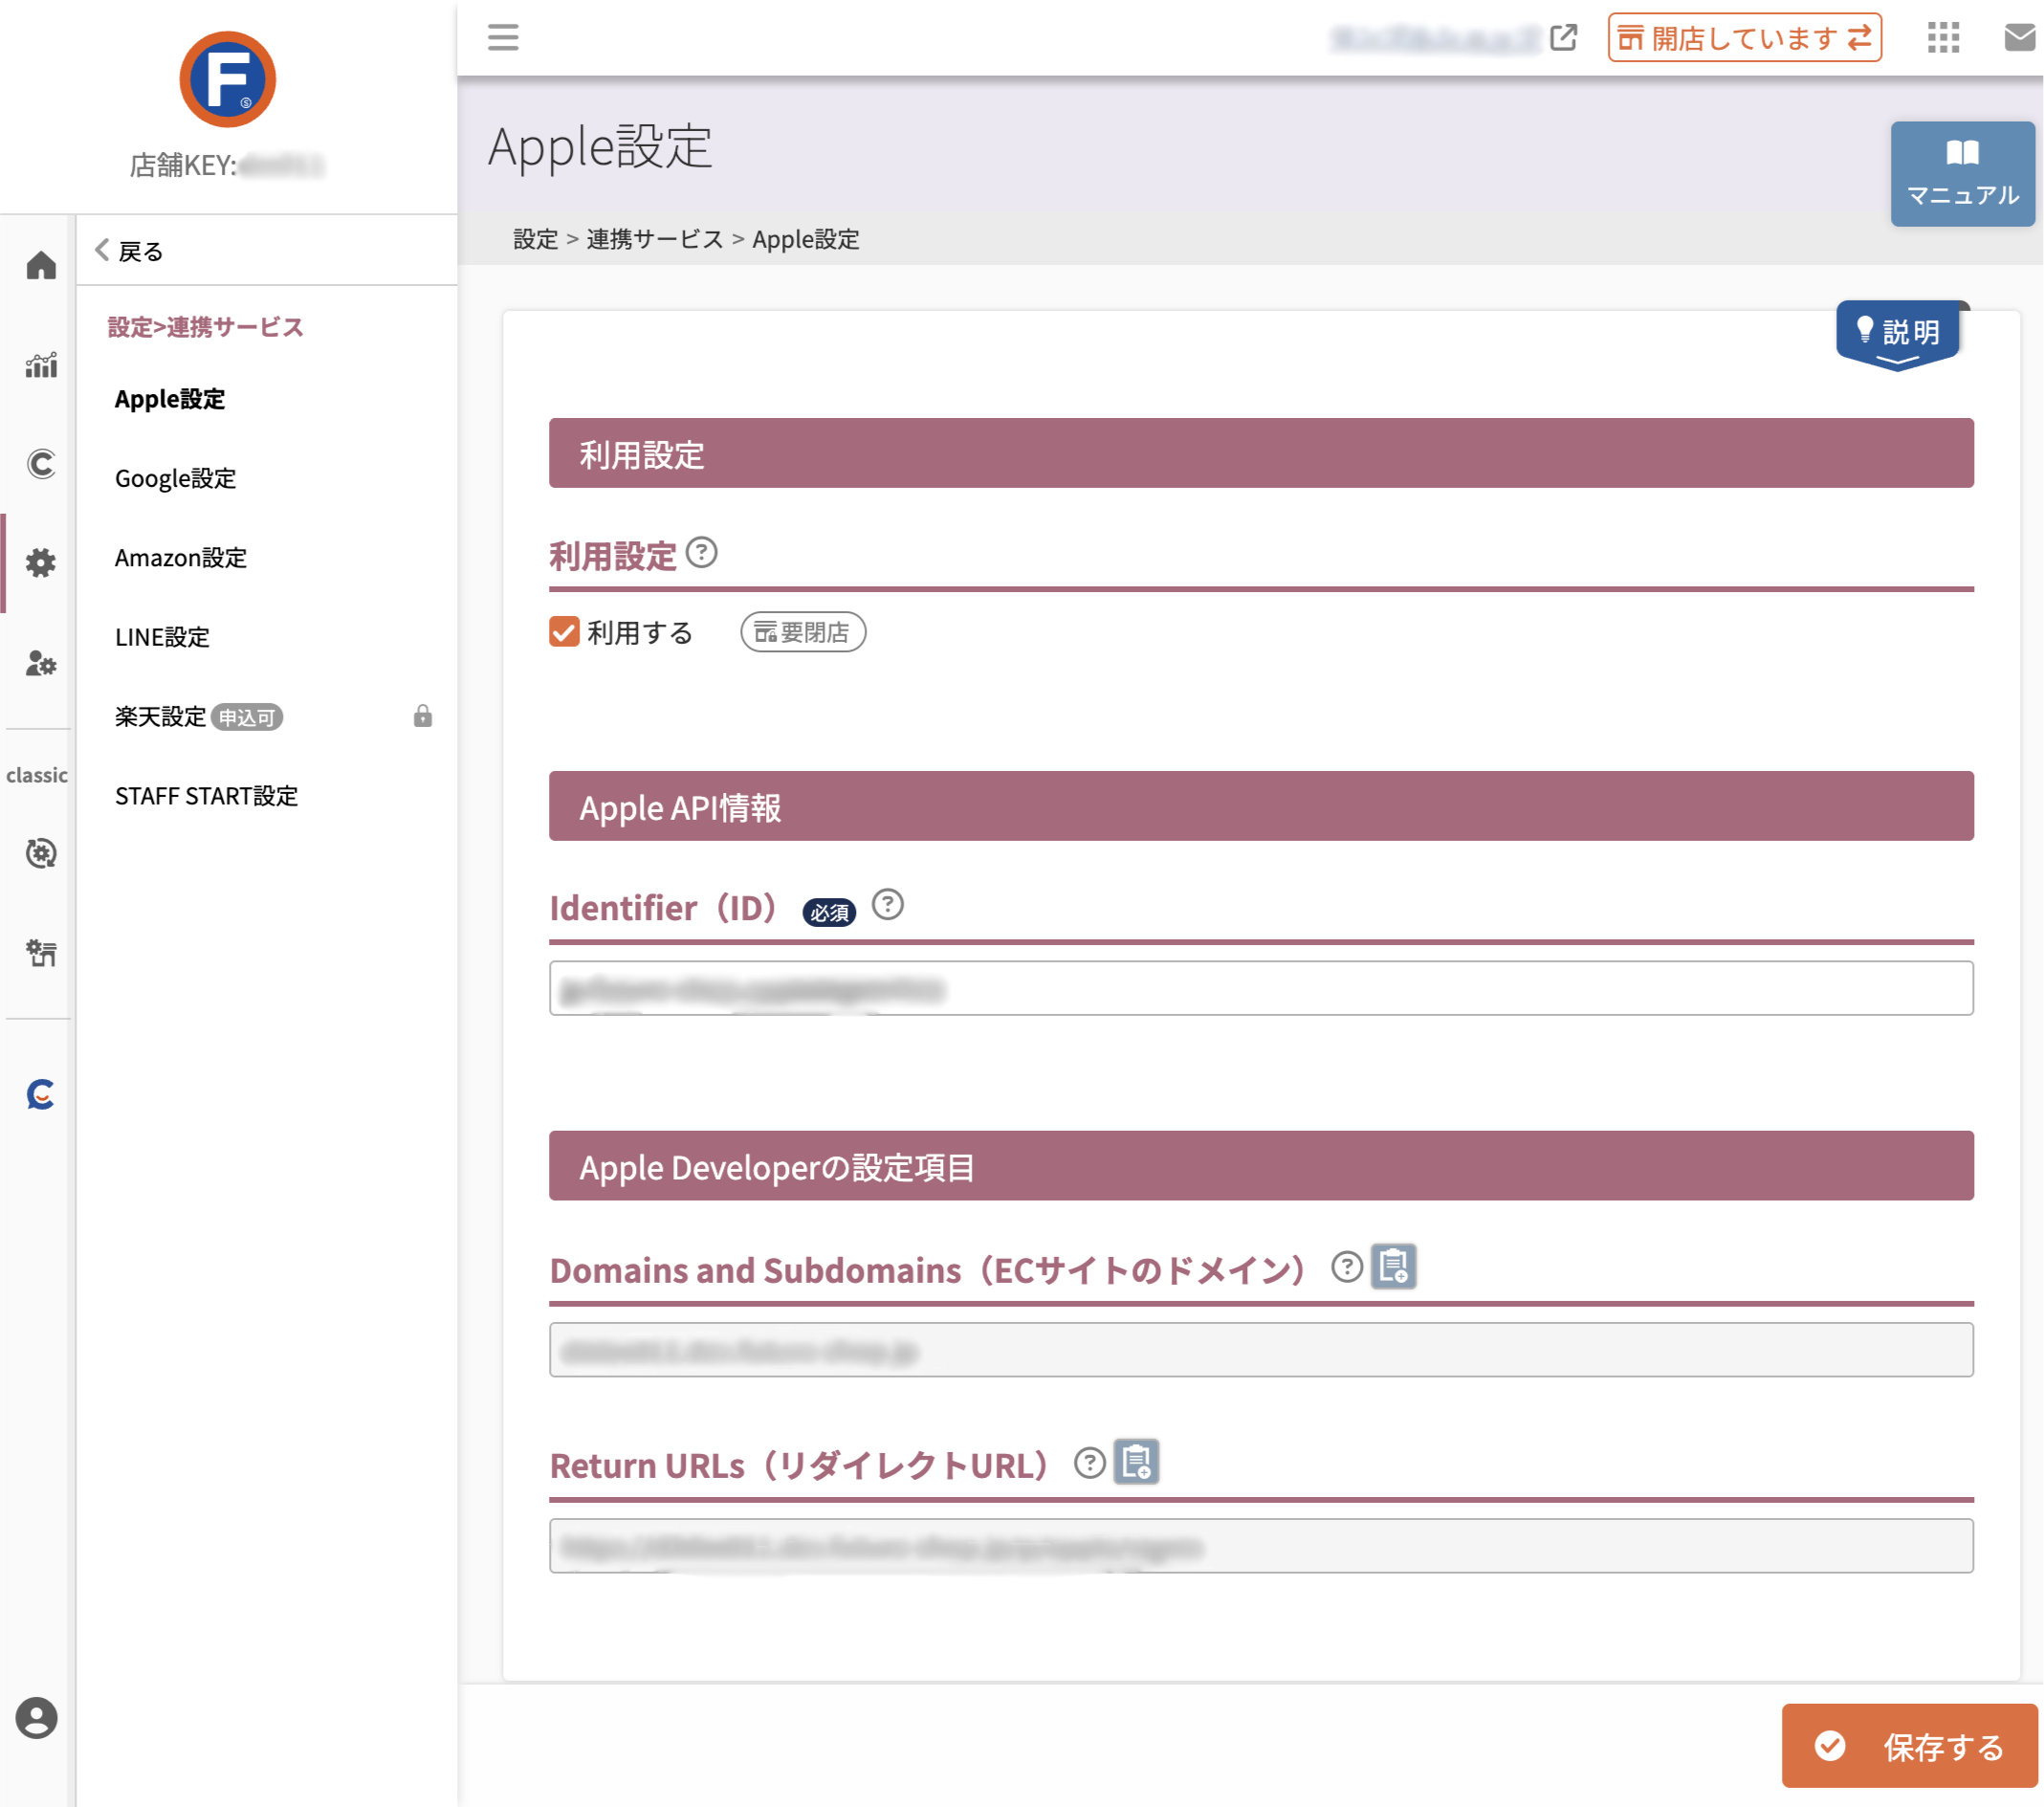Open the blue-orange C logo icon
Image resolution: width=2044 pixels, height=1807 pixels.
41,1094
